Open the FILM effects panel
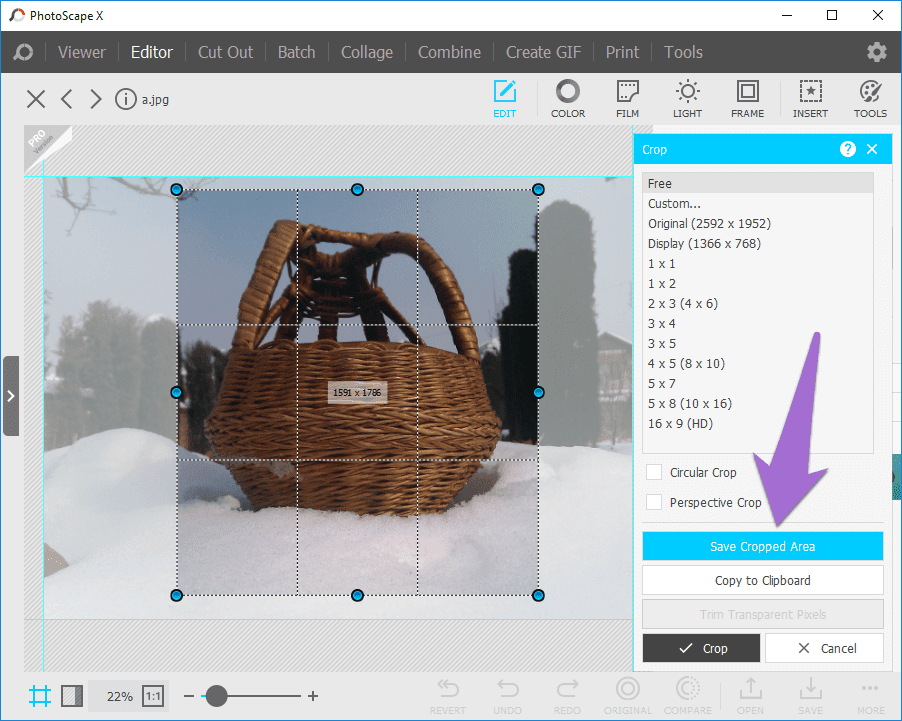The width and height of the screenshot is (902, 721). point(627,98)
